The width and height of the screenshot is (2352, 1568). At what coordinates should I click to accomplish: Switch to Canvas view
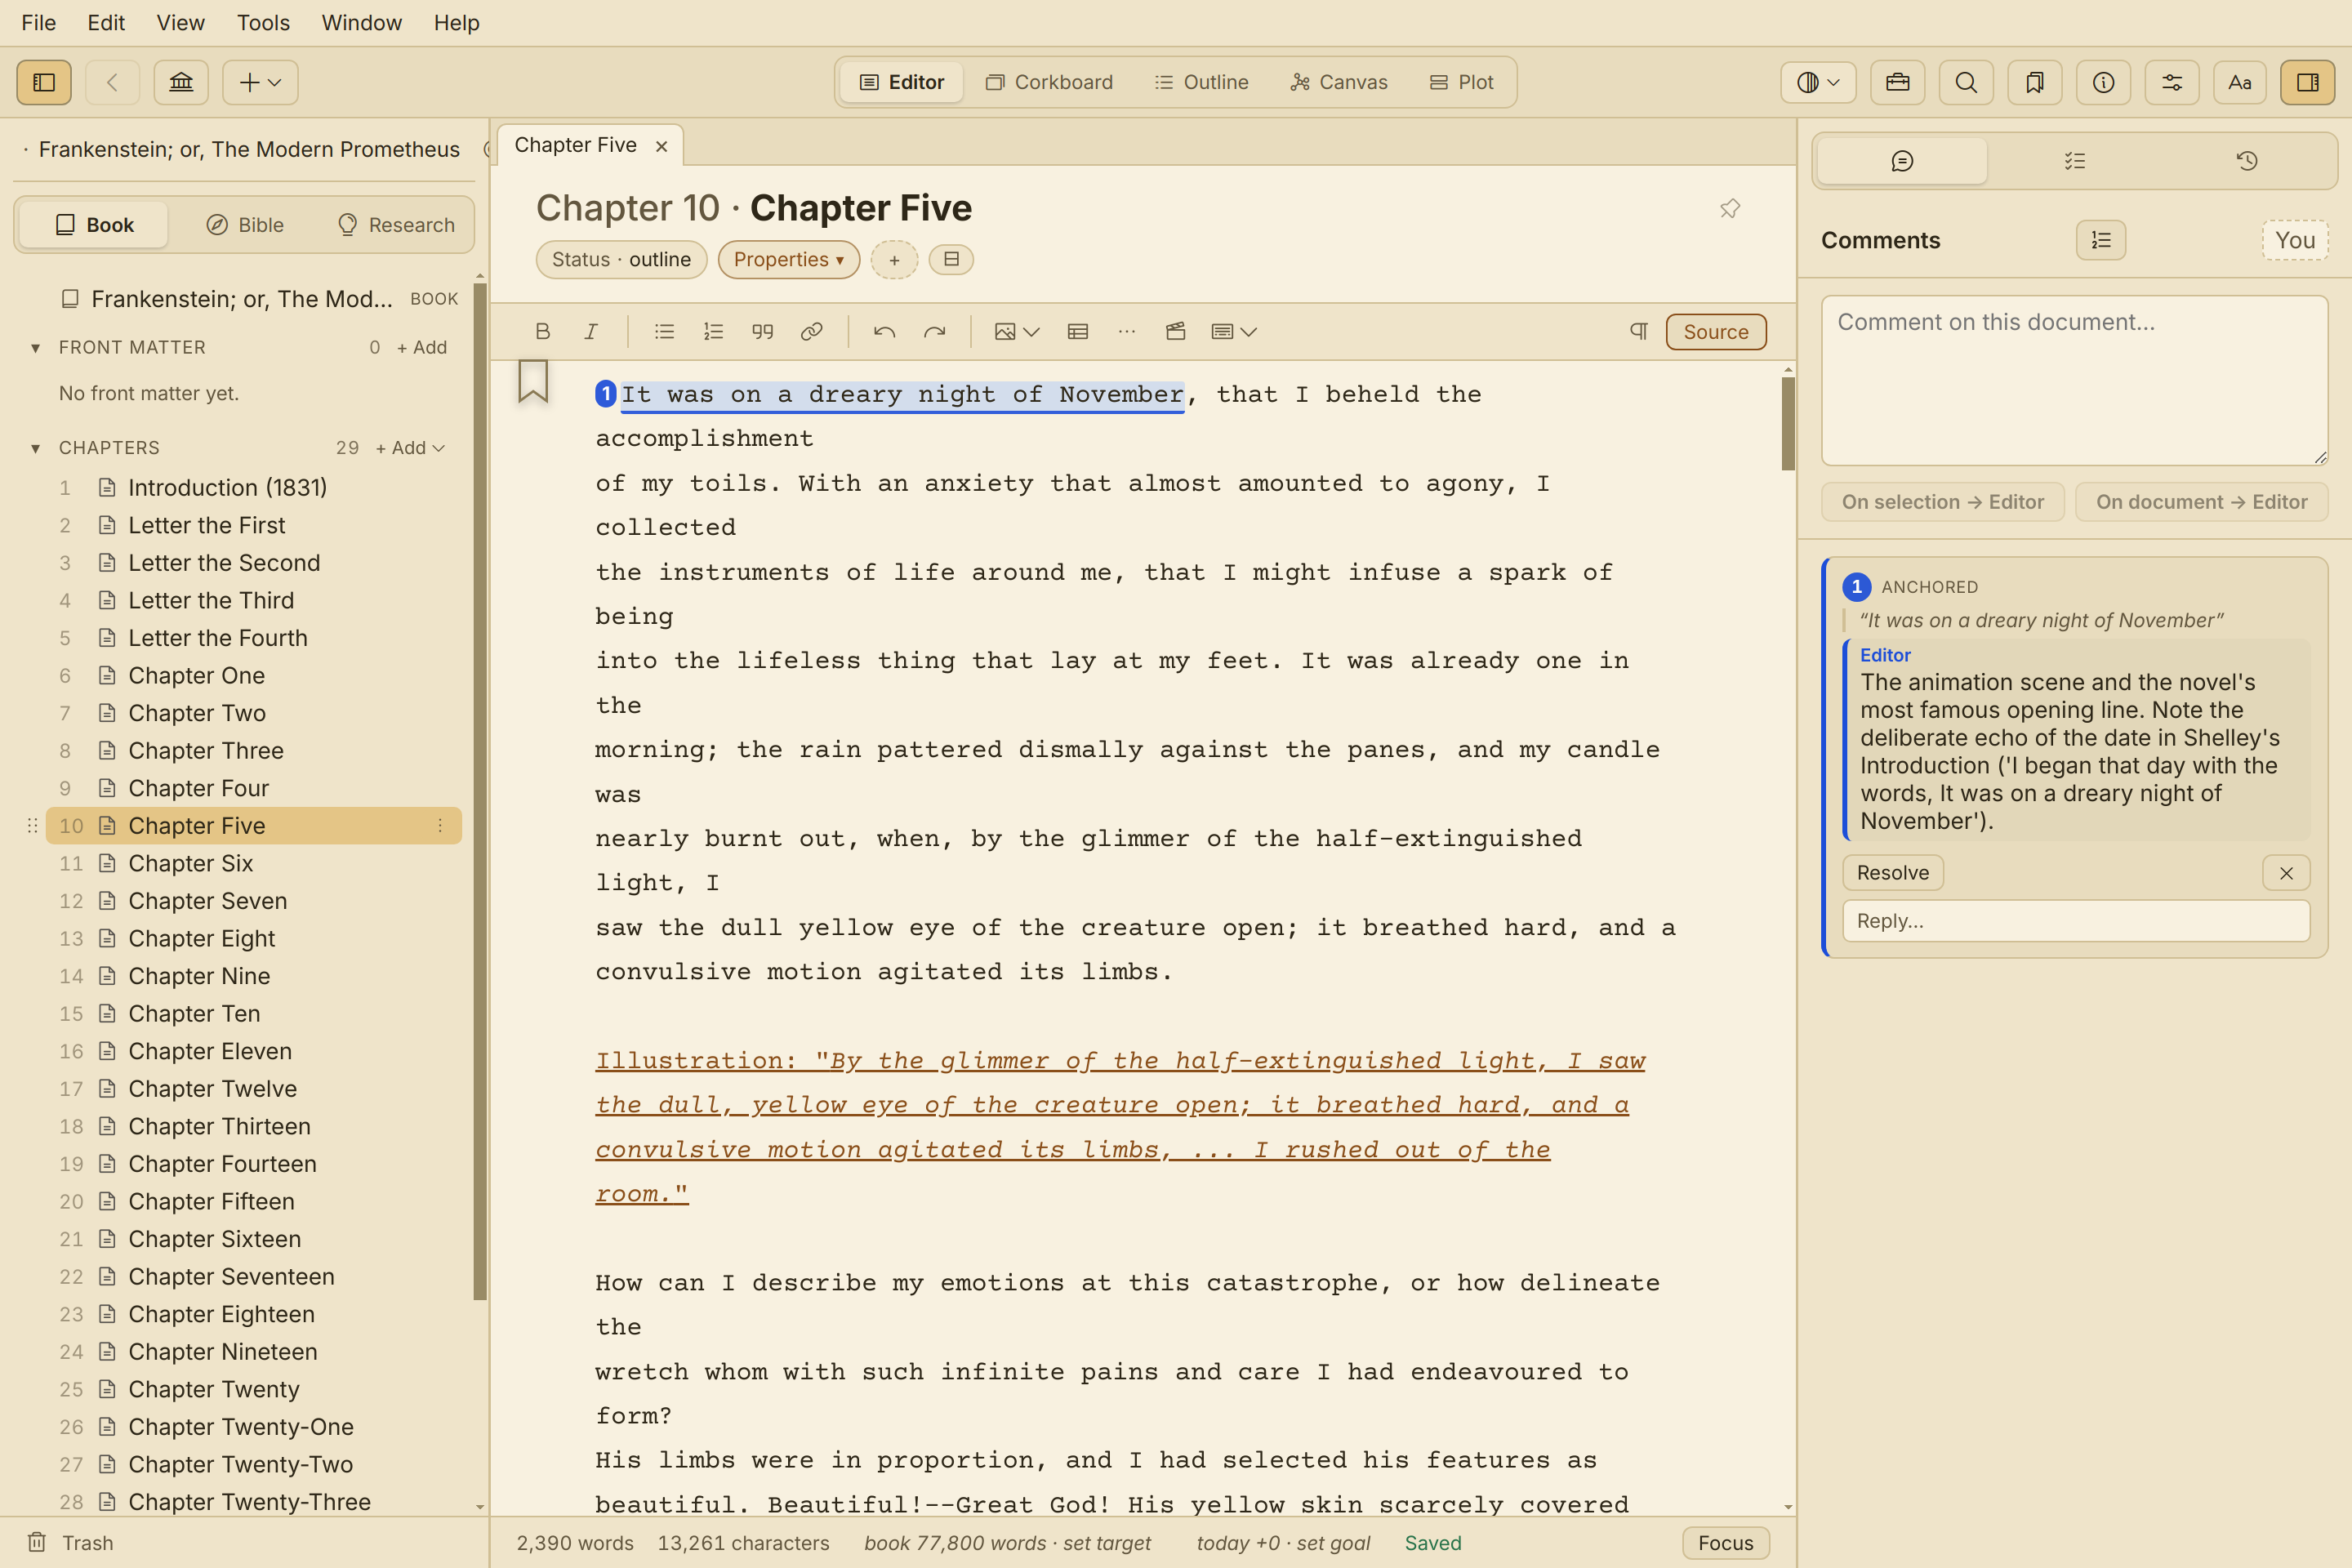click(x=1339, y=82)
